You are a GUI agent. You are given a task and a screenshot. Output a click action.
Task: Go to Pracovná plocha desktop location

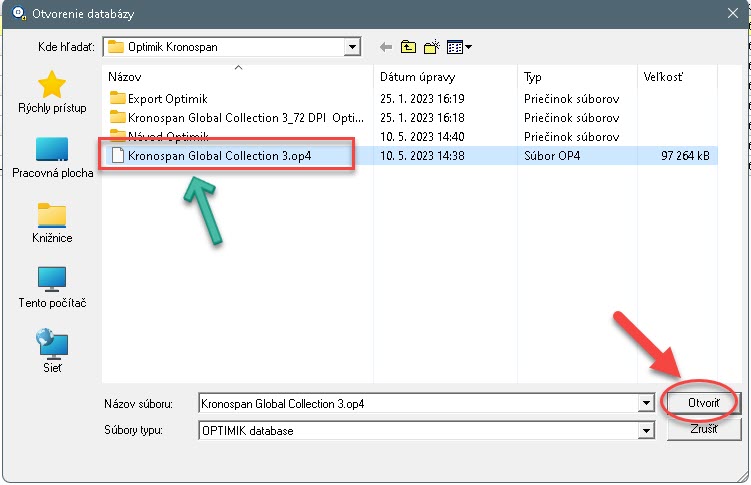click(x=52, y=158)
